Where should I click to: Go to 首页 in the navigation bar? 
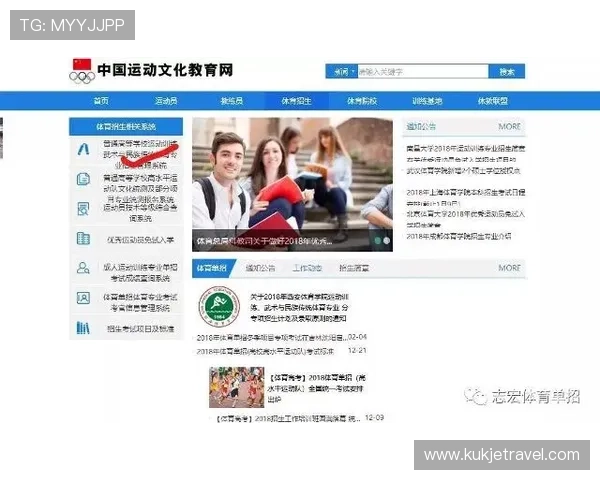pyautogui.click(x=101, y=101)
